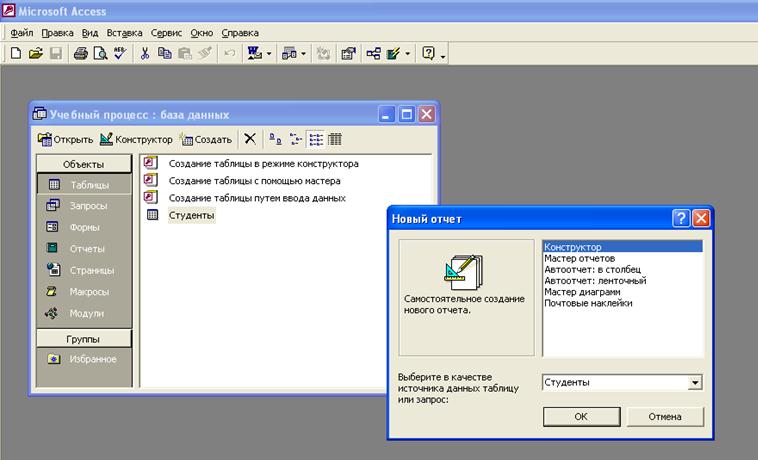
Task: Close the Новый отчет dialog
Action: (701, 218)
